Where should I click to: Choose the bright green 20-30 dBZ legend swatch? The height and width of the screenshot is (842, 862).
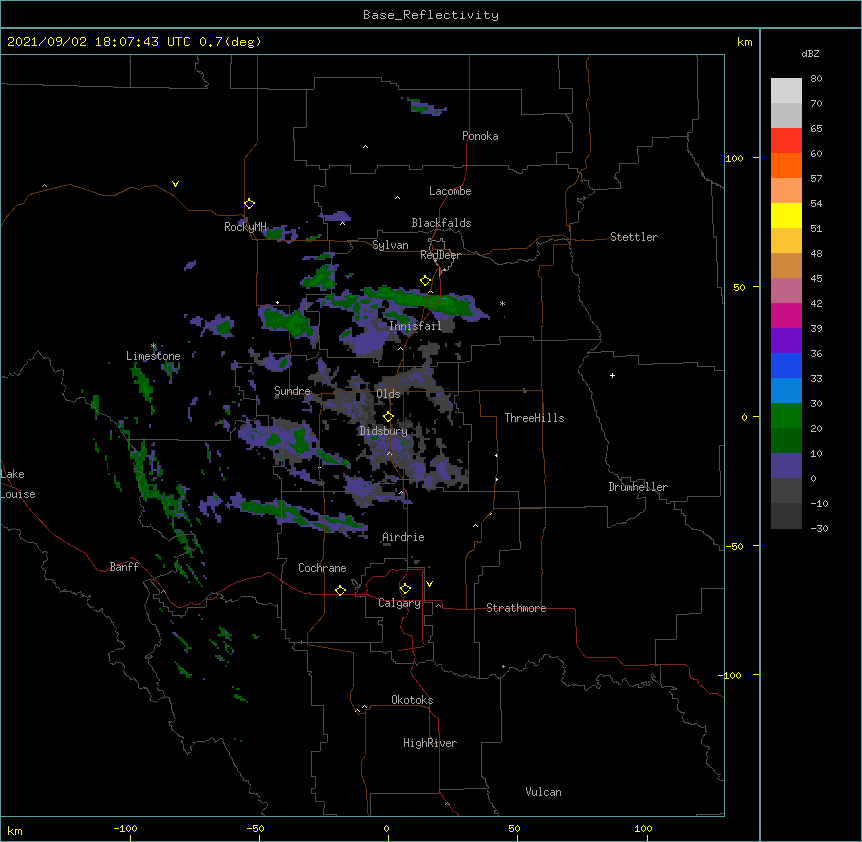pyautogui.click(x=786, y=416)
